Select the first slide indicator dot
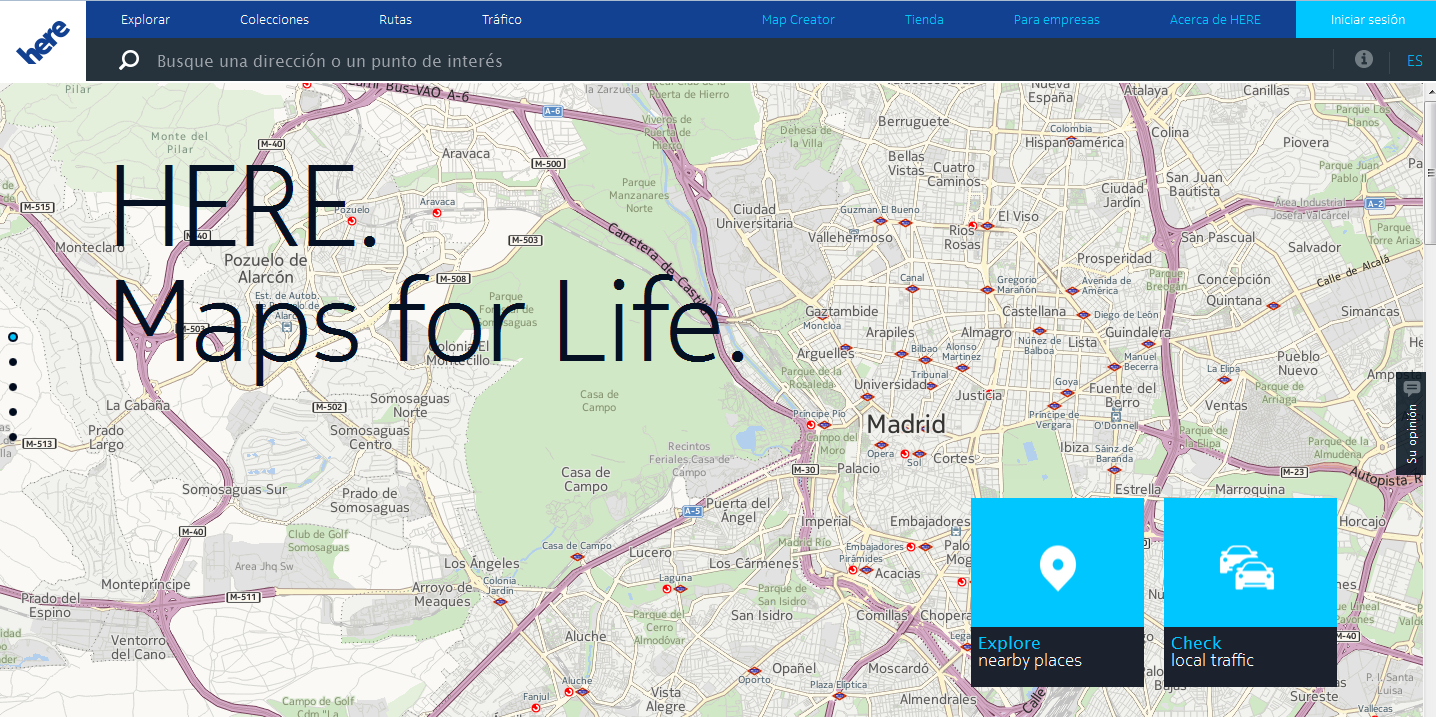Viewport: 1436px width, 717px height. (x=13, y=337)
